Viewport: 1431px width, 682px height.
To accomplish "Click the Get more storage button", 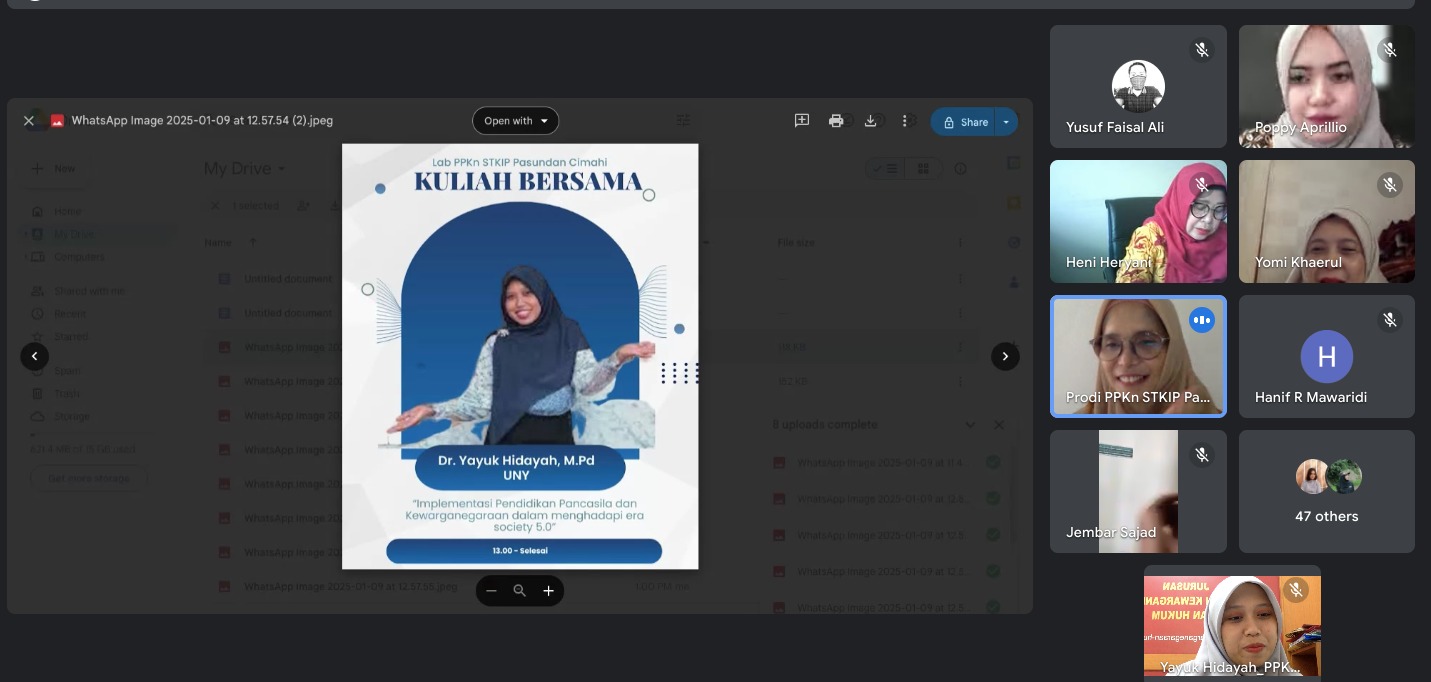I will tap(90, 479).
